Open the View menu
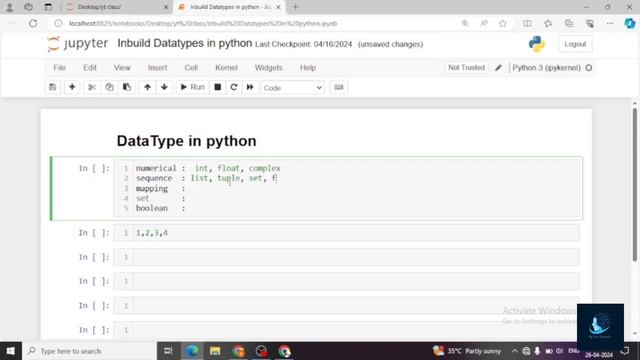The height and width of the screenshot is (360, 640). pos(122,68)
